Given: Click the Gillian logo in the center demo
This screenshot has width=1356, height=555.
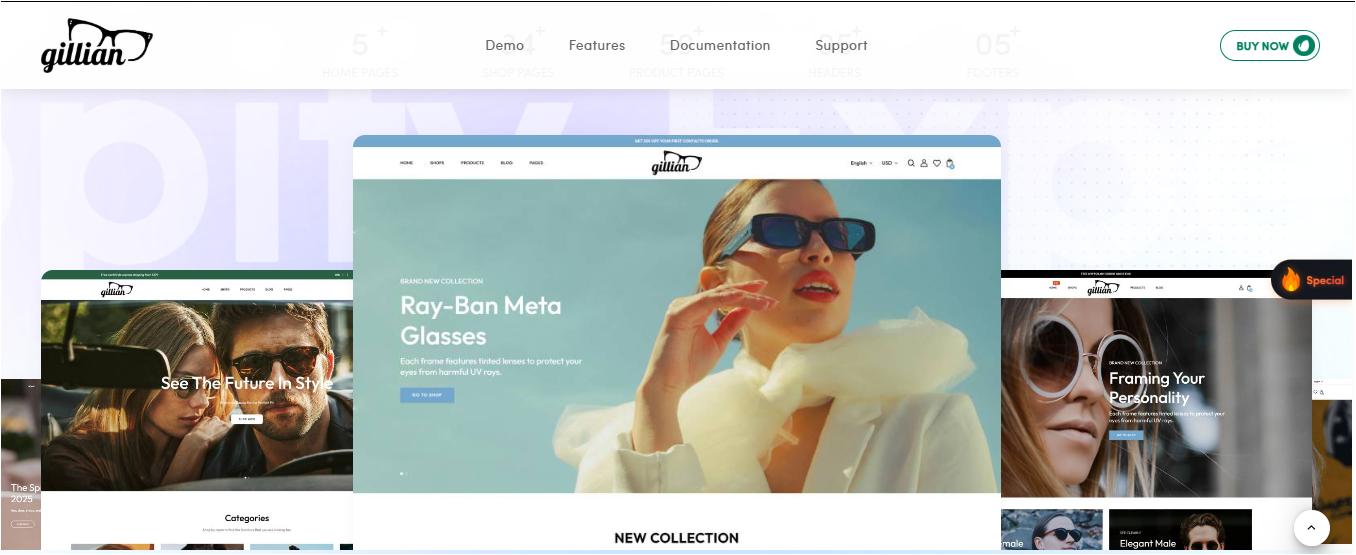Looking at the screenshot, I should 676,163.
